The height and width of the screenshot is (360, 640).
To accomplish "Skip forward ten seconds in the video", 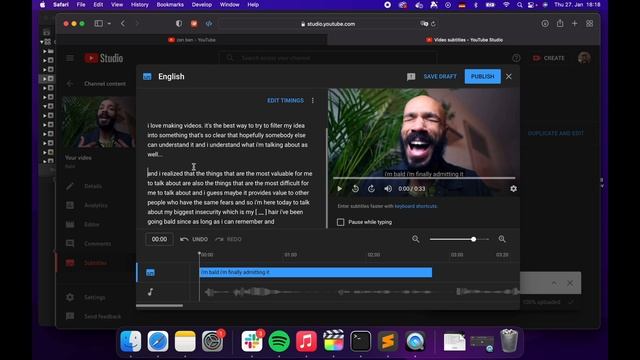I will pos(371,189).
